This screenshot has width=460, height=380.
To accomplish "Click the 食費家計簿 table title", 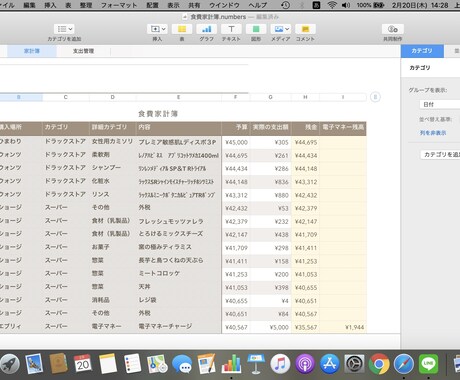I will [x=158, y=114].
